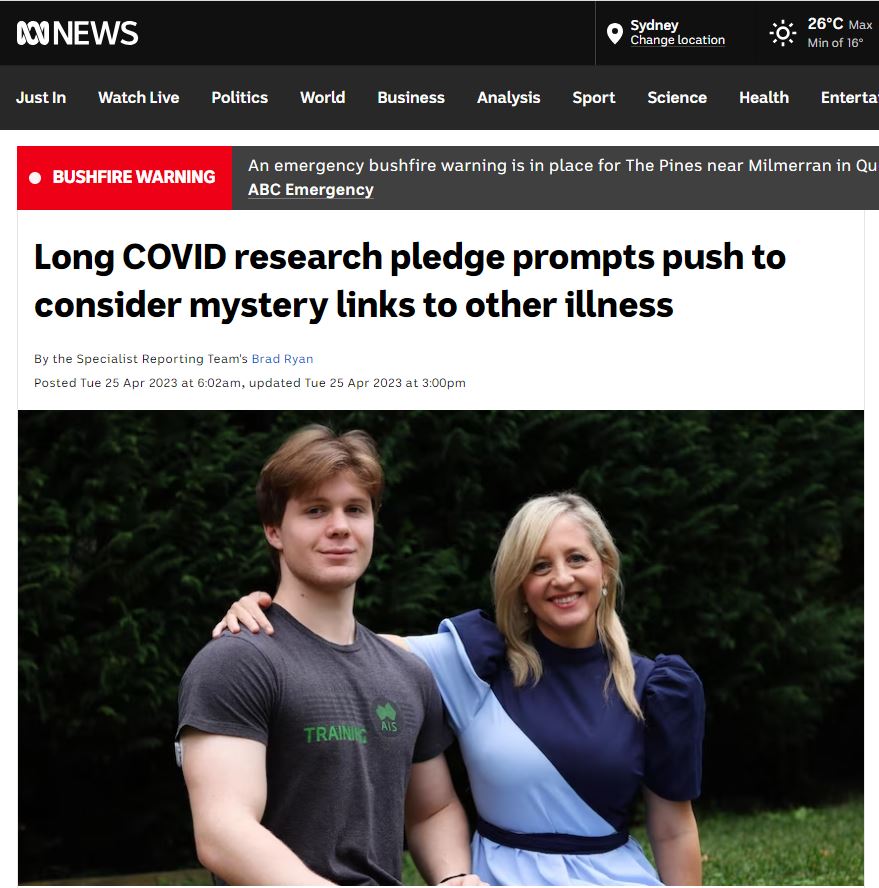Select Health in navigation bar
Image resolution: width=879 pixels, height=888 pixels.
click(764, 97)
